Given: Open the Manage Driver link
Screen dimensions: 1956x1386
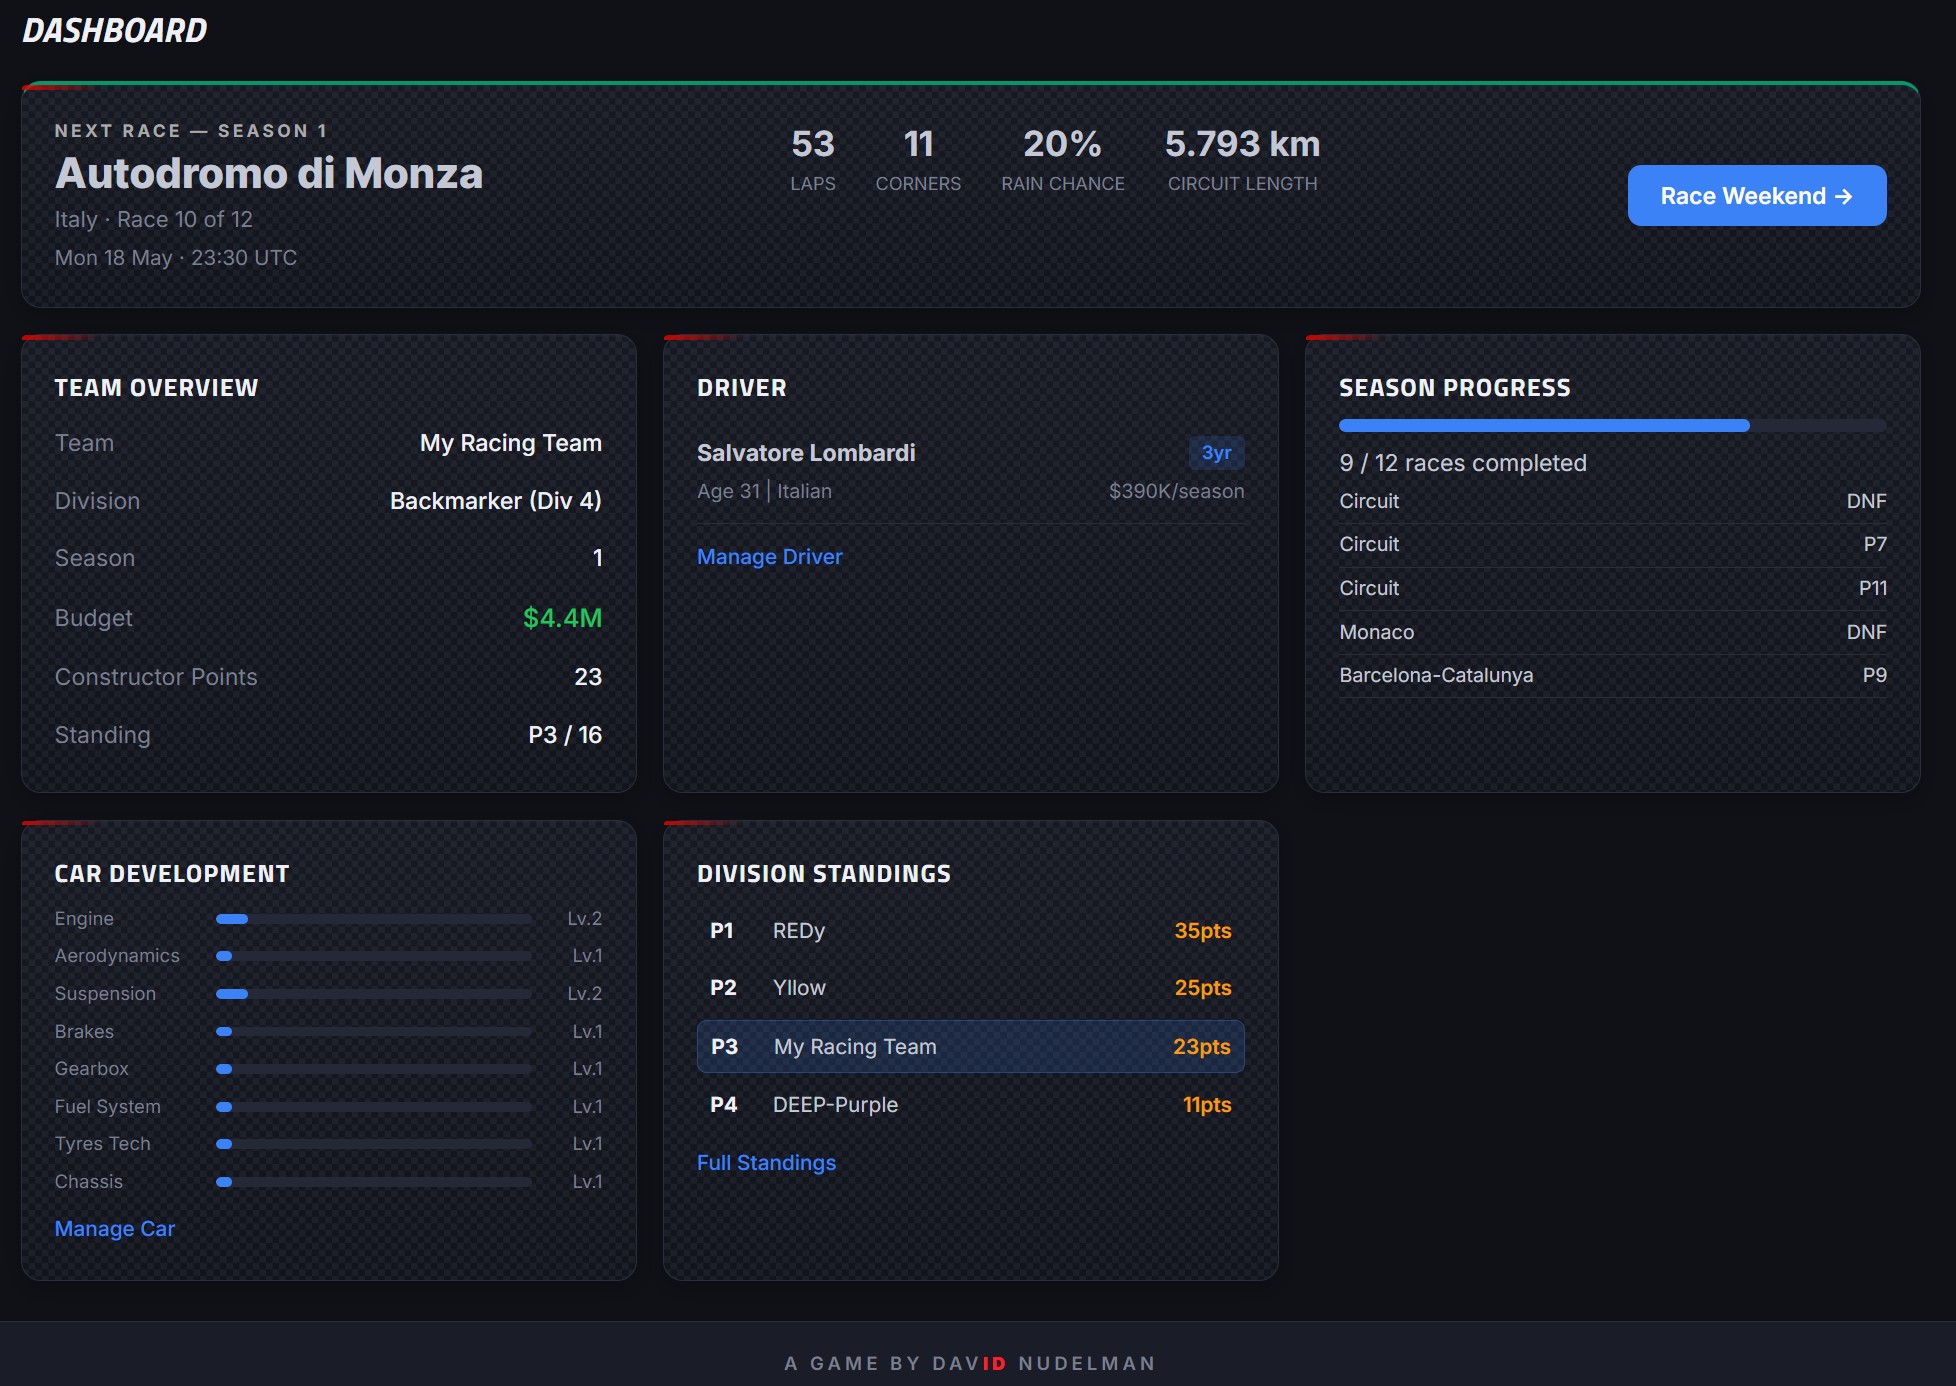Looking at the screenshot, I should coord(769,557).
